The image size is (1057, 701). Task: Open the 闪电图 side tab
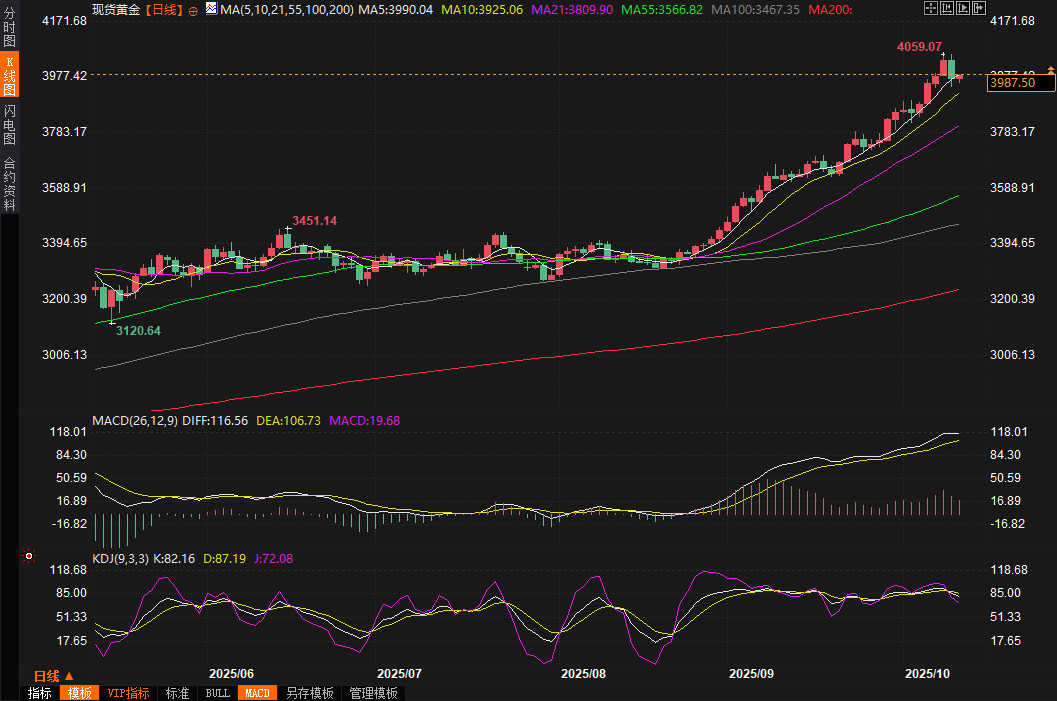pos(9,126)
